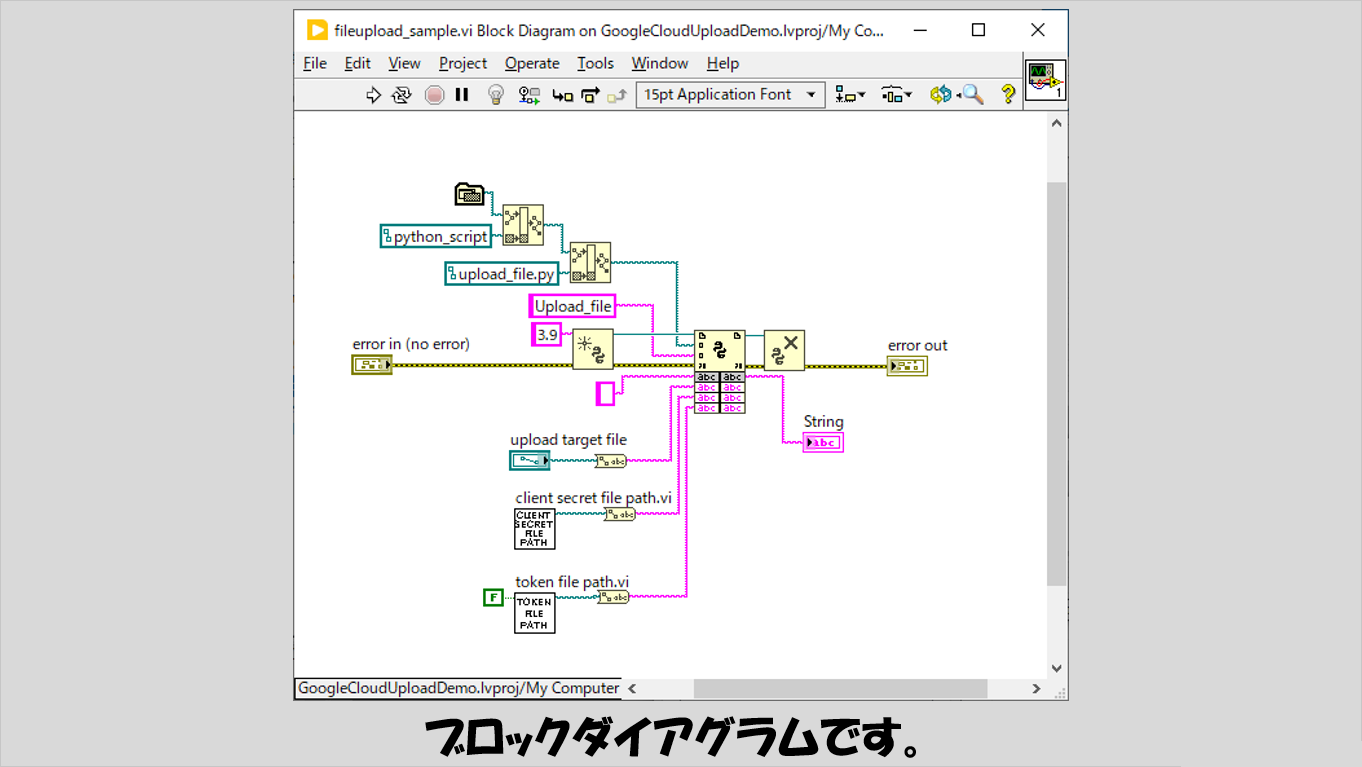The height and width of the screenshot is (767, 1362).
Task: Click the vertical scrollbar down arrow
Action: pos(1056,669)
